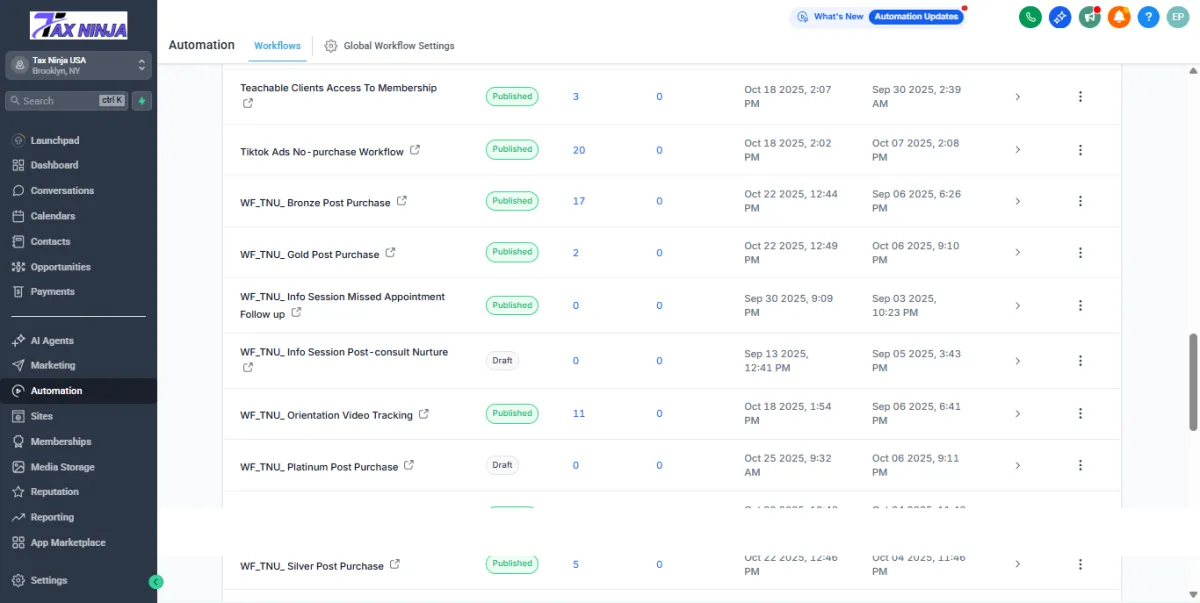Click the green phone dialer icon
The image size is (1200, 603).
1030,17
